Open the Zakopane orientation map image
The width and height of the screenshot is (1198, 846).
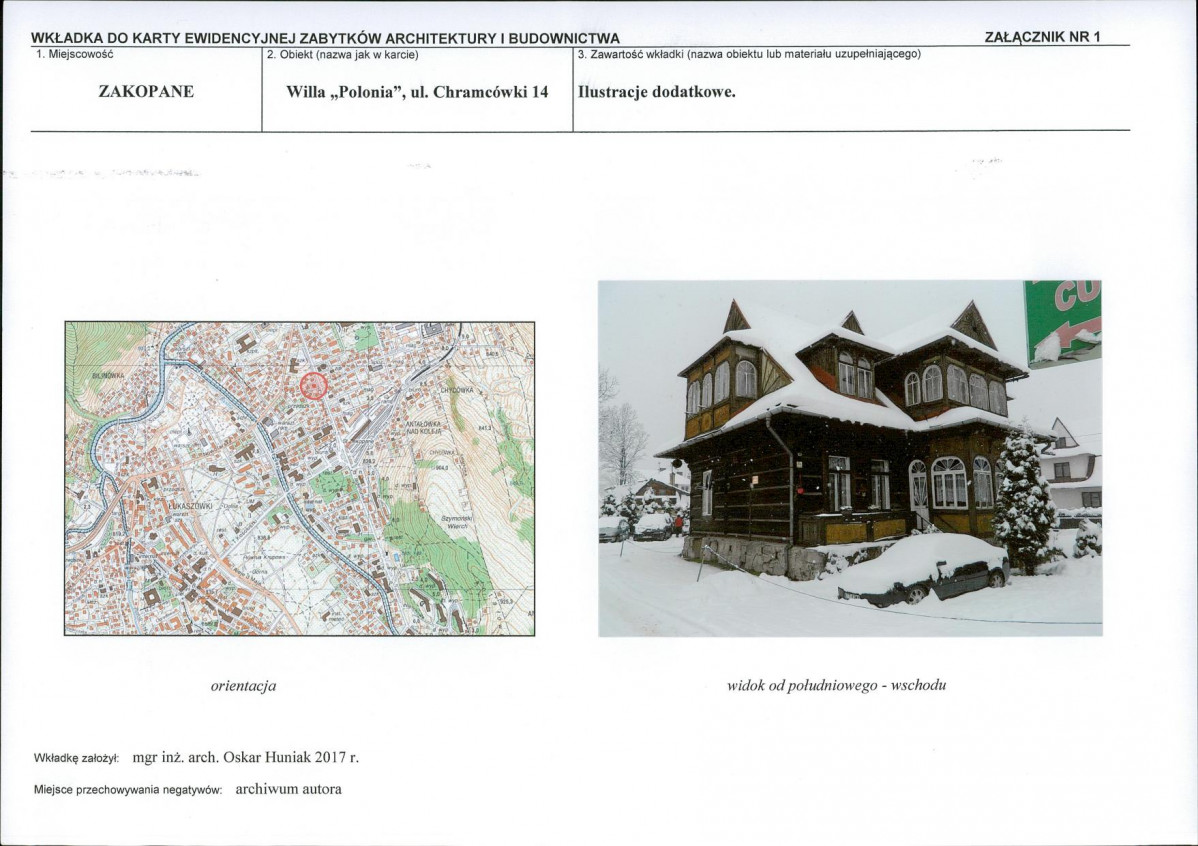tap(300, 478)
